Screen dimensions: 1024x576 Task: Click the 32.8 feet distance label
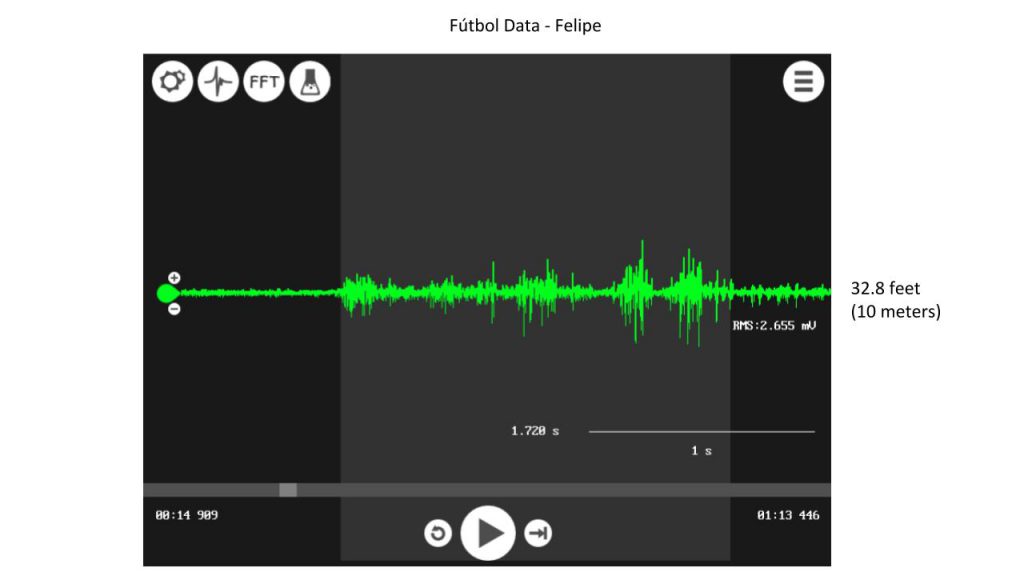(x=885, y=289)
